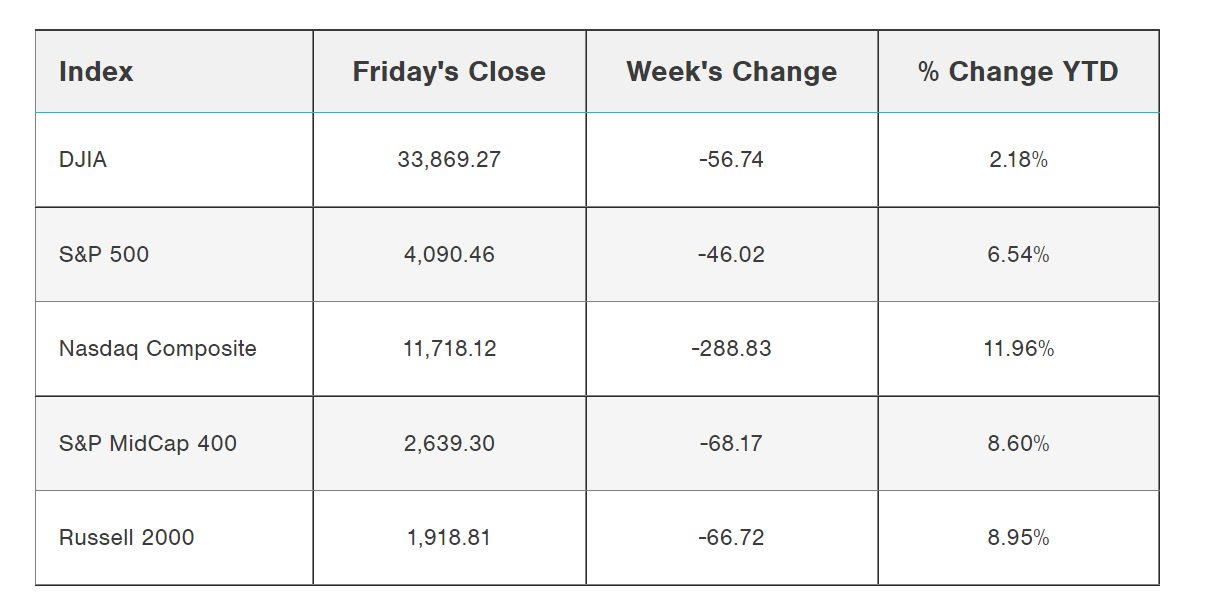Click the Nasdaq Composite row label

pyautogui.click(x=158, y=348)
